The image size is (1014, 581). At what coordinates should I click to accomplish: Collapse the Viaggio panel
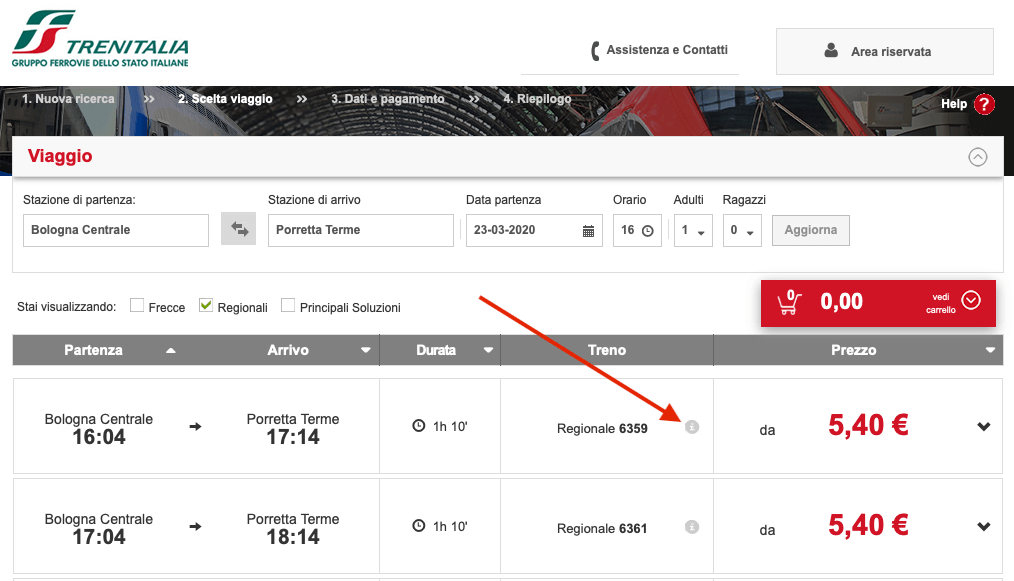[x=978, y=157]
